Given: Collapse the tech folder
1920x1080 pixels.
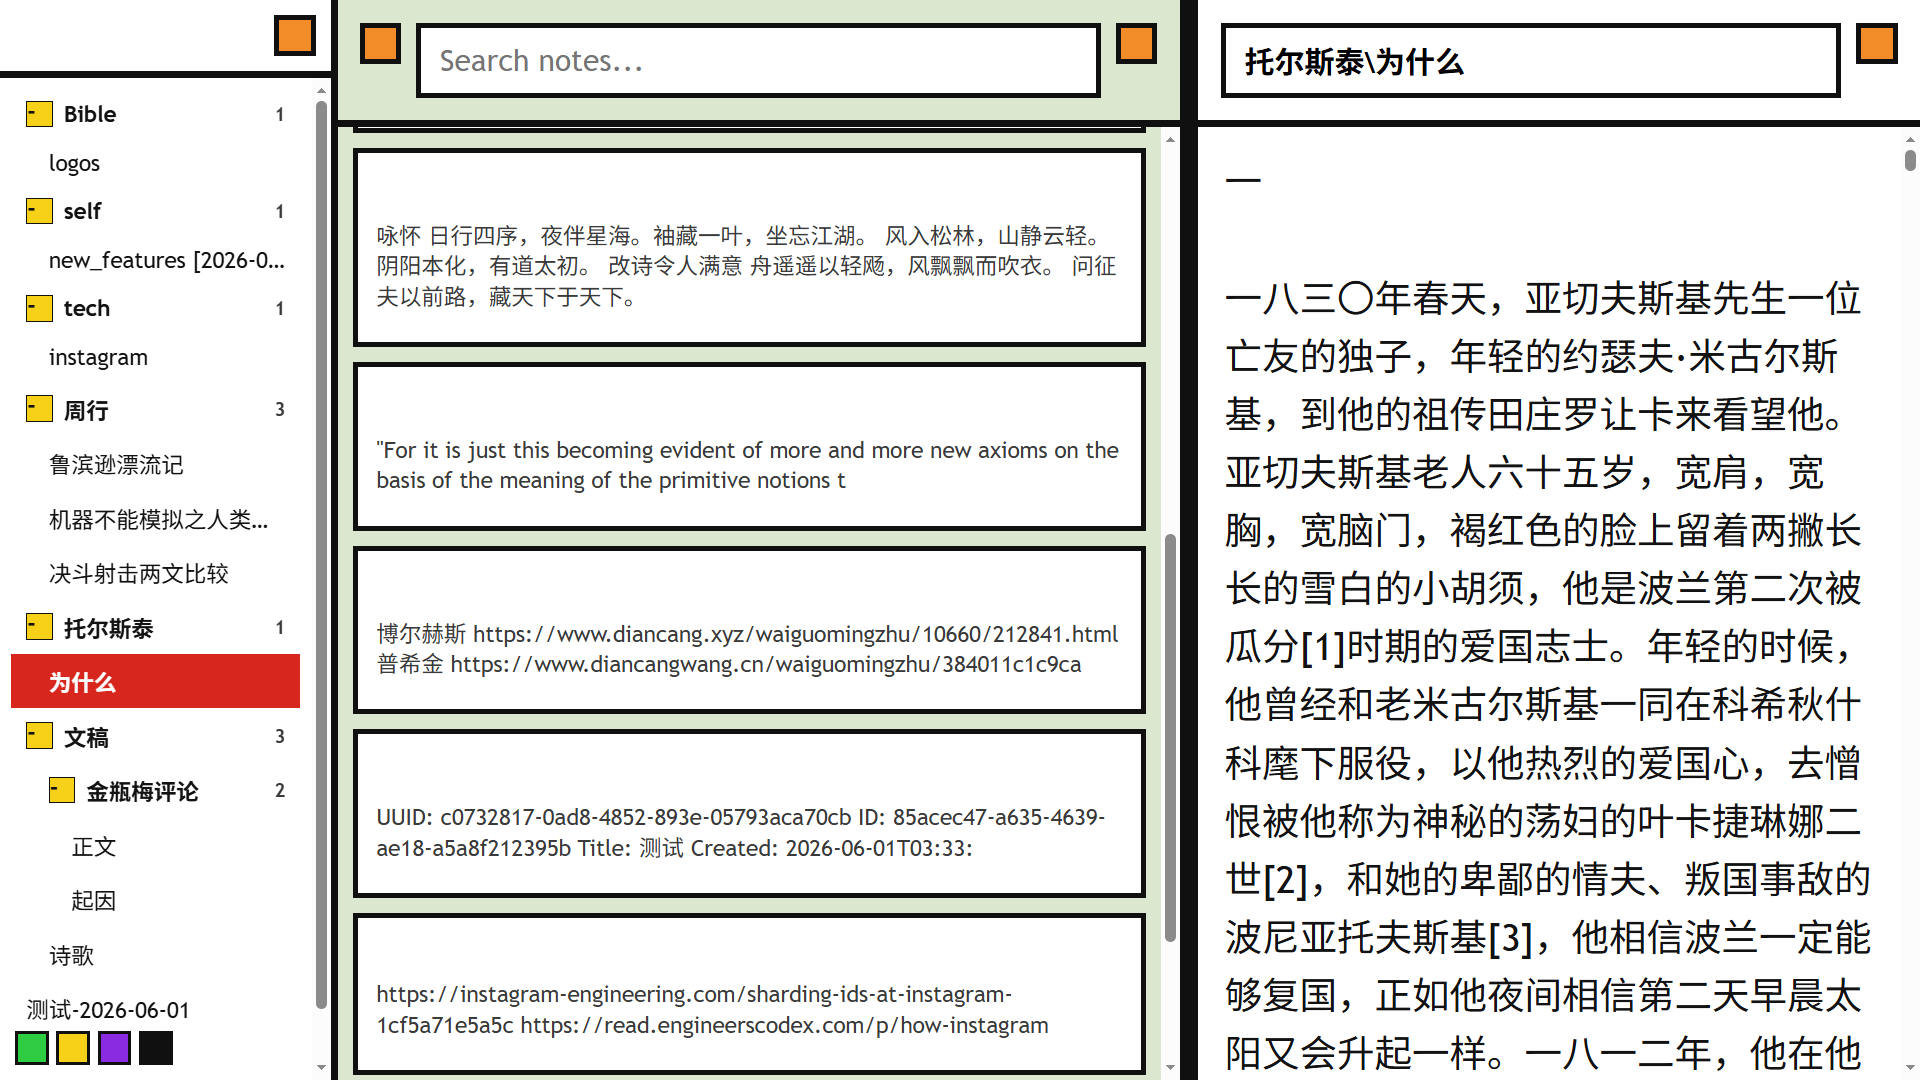Looking at the screenshot, I should tap(39, 308).
